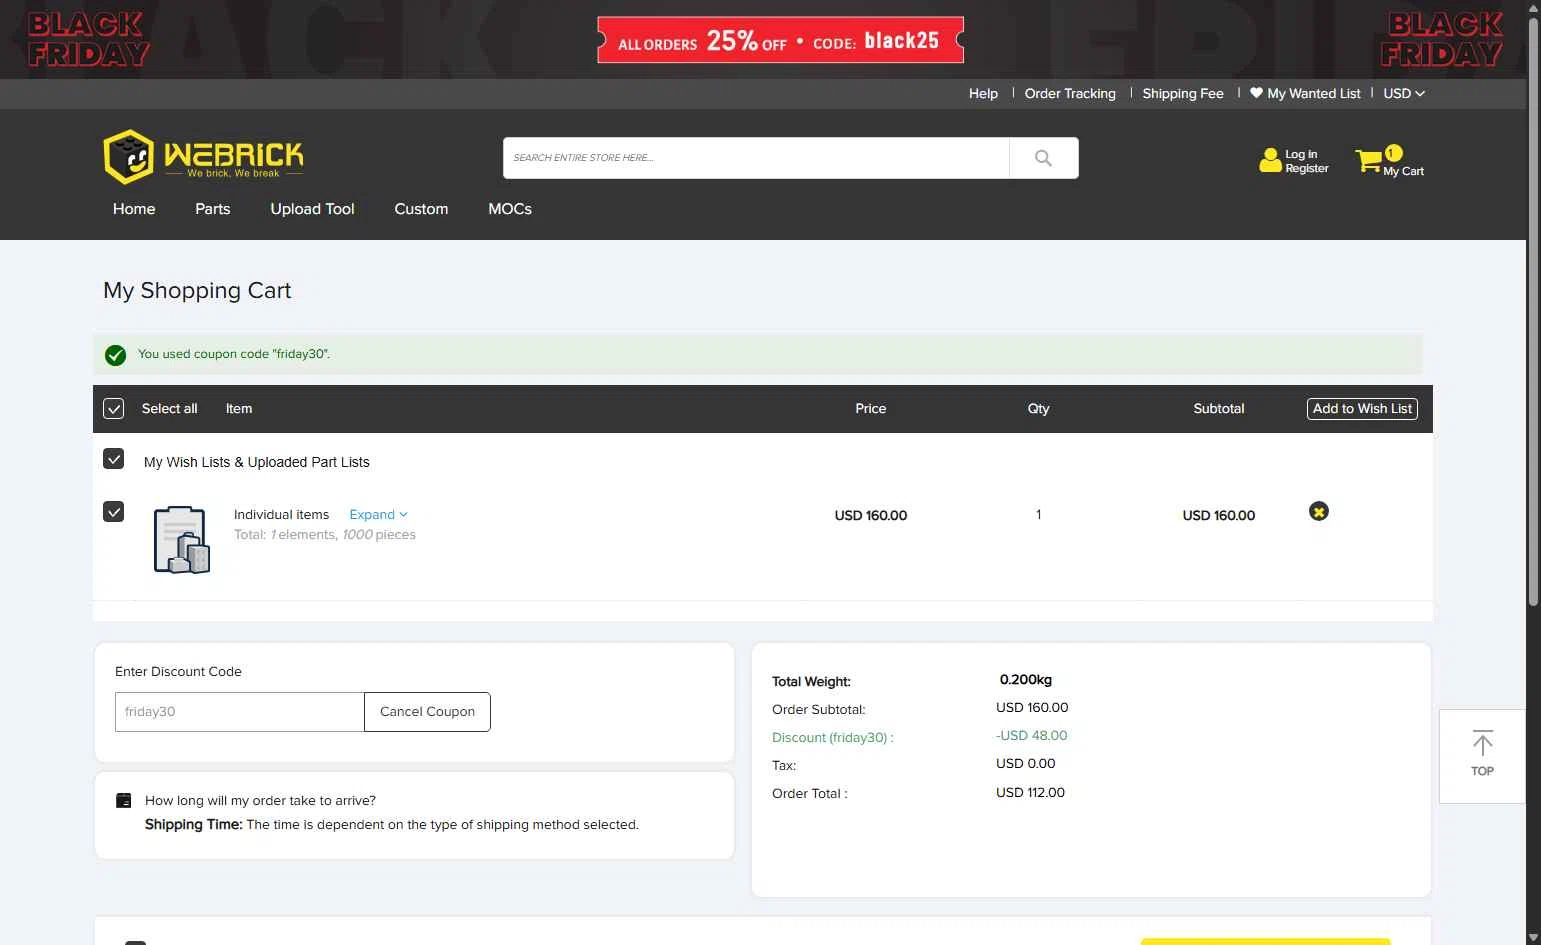Click the row subtotal USD 160.00 in Subtotal column
This screenshot has height=945, width=1541.
(x=1219, y=515)
